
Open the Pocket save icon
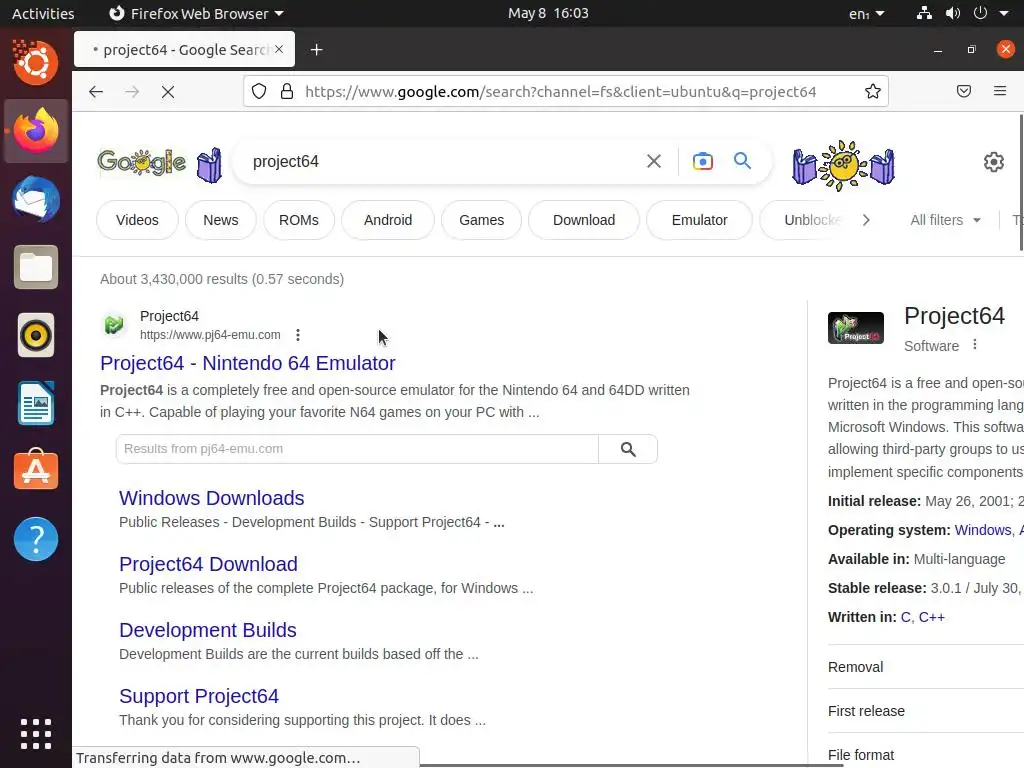tap(964, 91)
